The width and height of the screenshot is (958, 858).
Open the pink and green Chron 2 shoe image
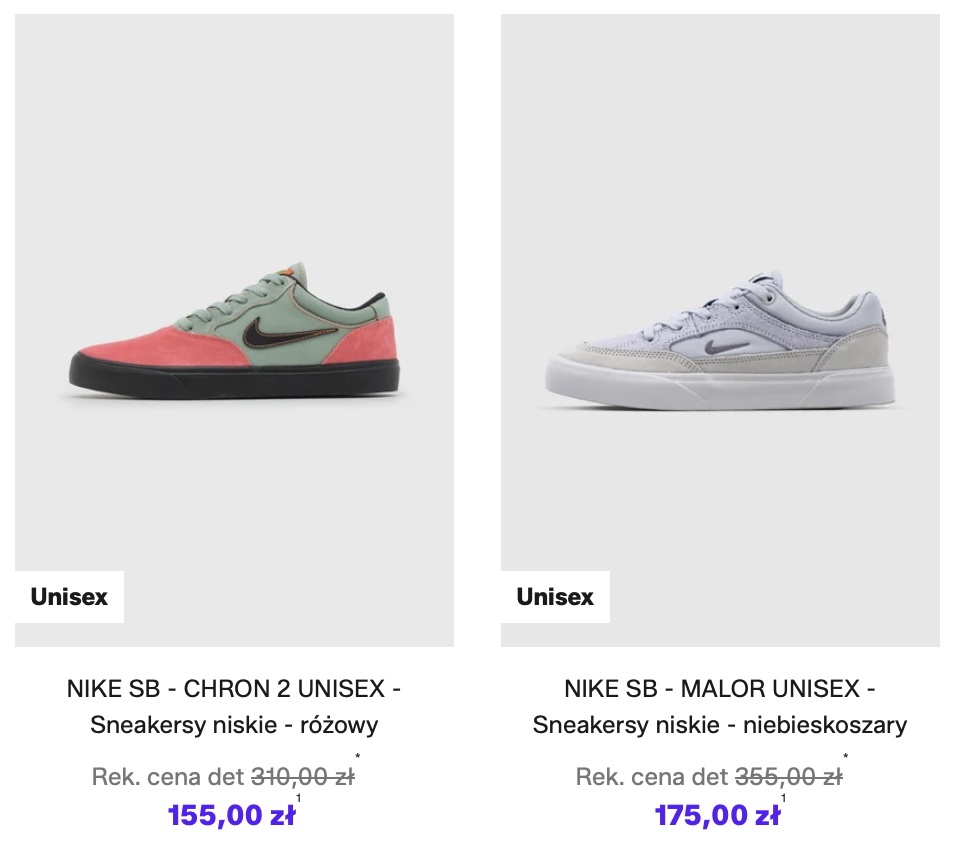click(x=234, y=331)
